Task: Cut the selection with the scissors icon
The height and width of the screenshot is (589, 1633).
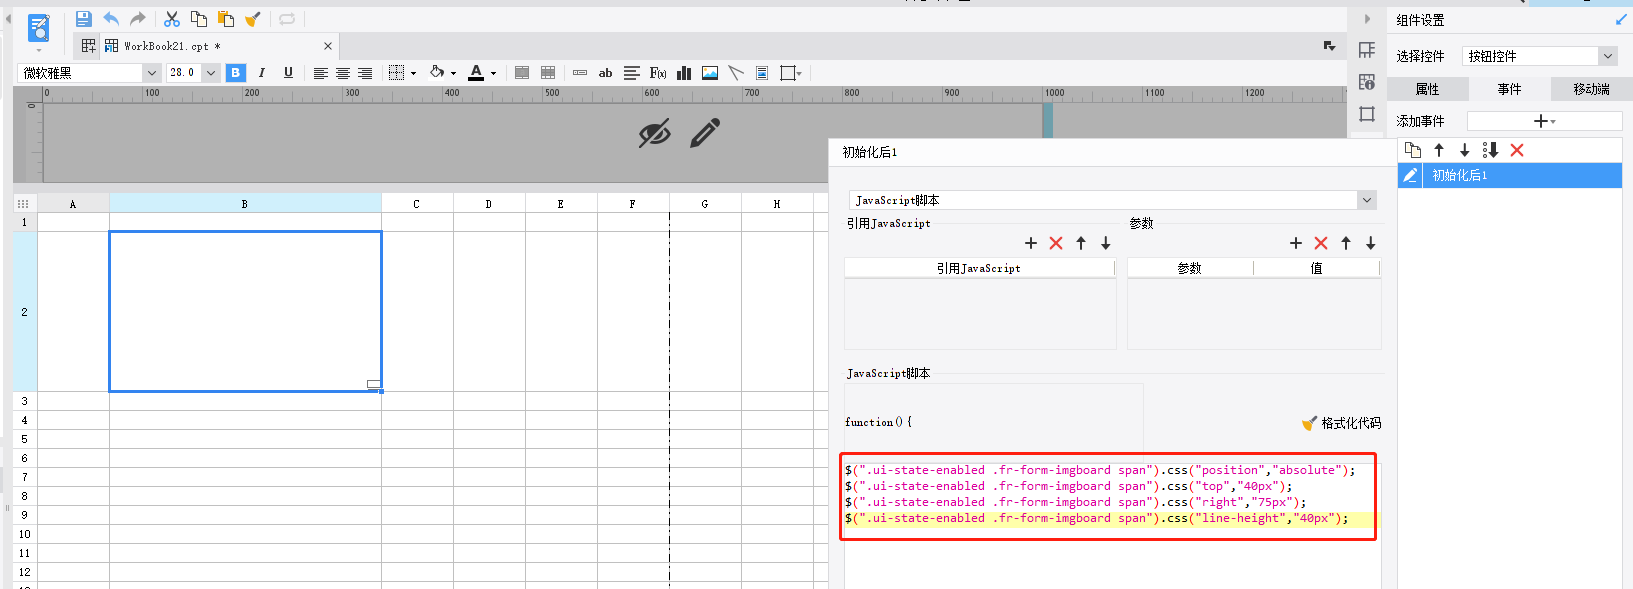Action: pos(172,19)
